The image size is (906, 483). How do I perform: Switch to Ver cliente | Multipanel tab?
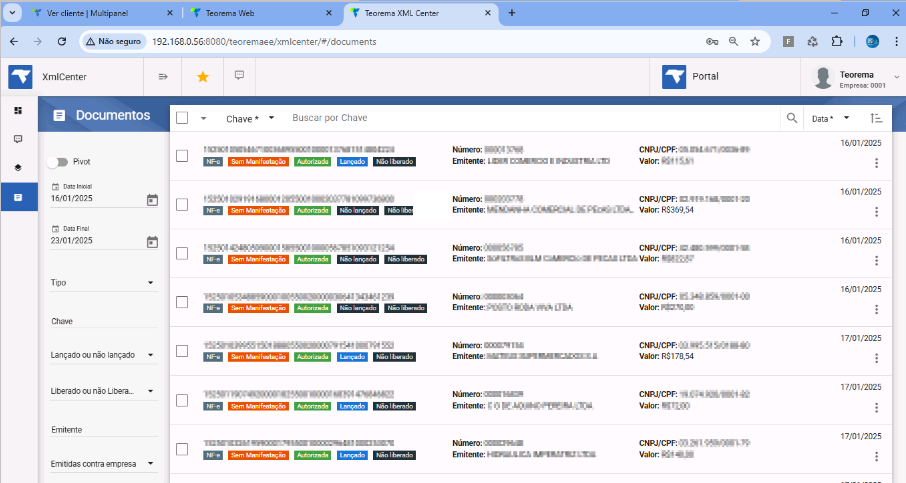(101, 13)
